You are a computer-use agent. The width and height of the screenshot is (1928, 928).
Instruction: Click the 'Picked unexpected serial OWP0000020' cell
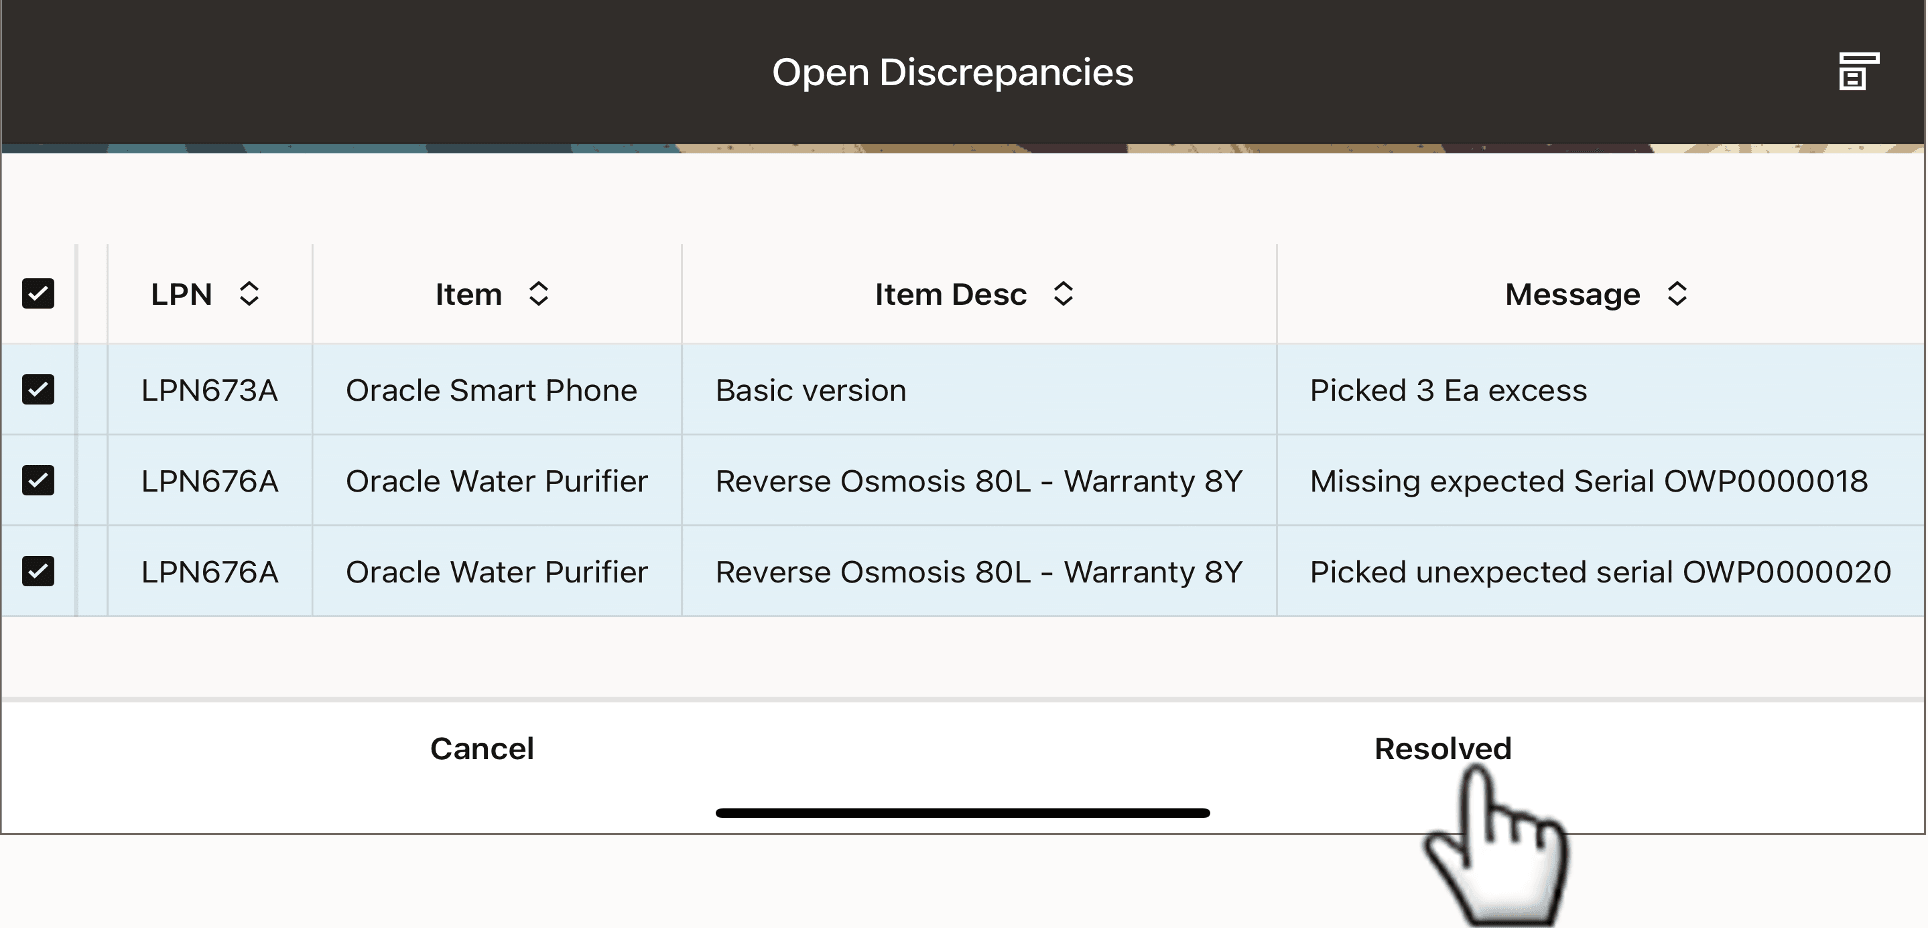tap(1599, 571)
